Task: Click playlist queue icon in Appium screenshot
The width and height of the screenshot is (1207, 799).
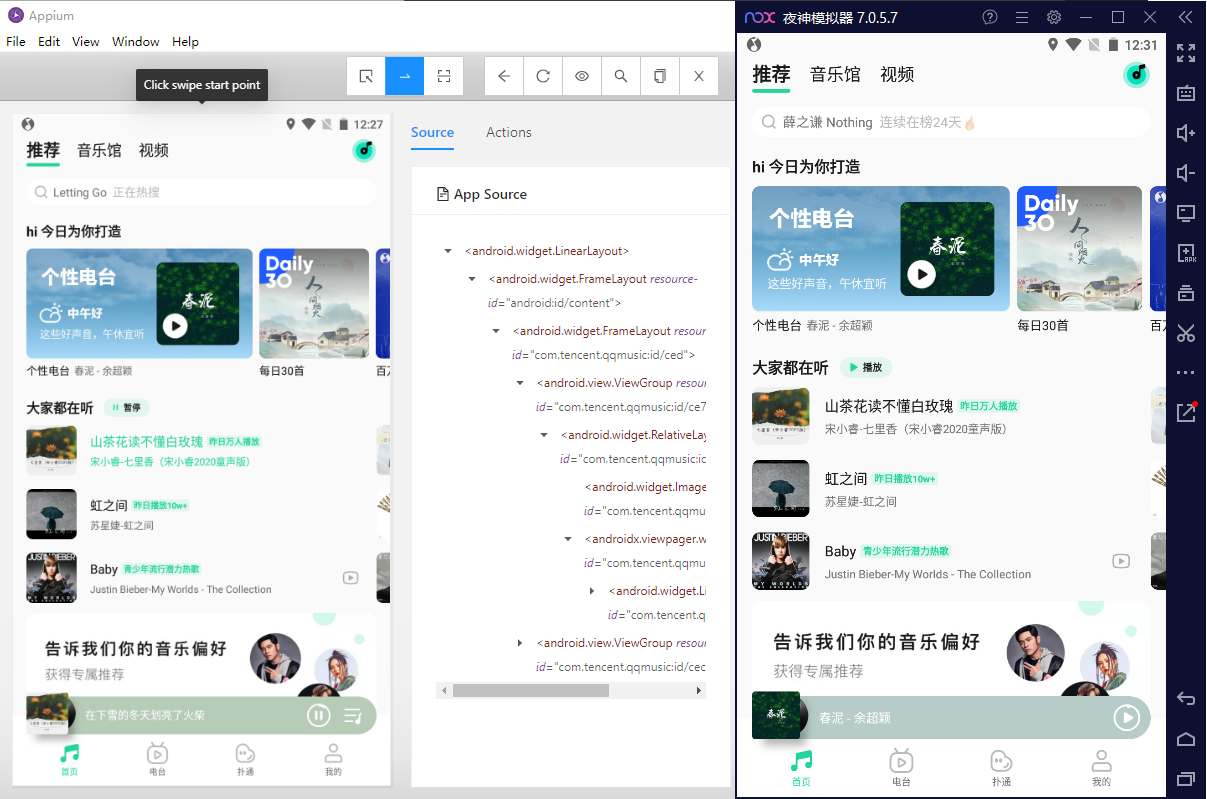Action: [353, 716]
